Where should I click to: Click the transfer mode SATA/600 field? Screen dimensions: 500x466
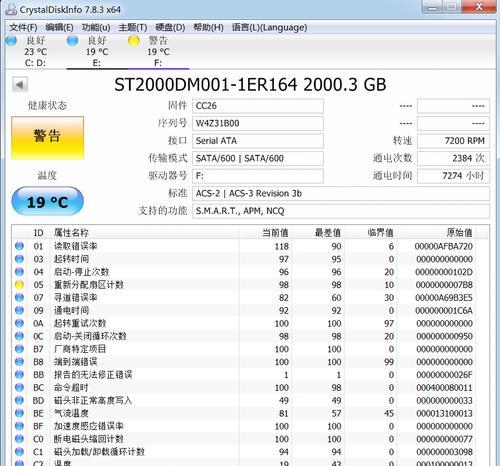[258, 159]
